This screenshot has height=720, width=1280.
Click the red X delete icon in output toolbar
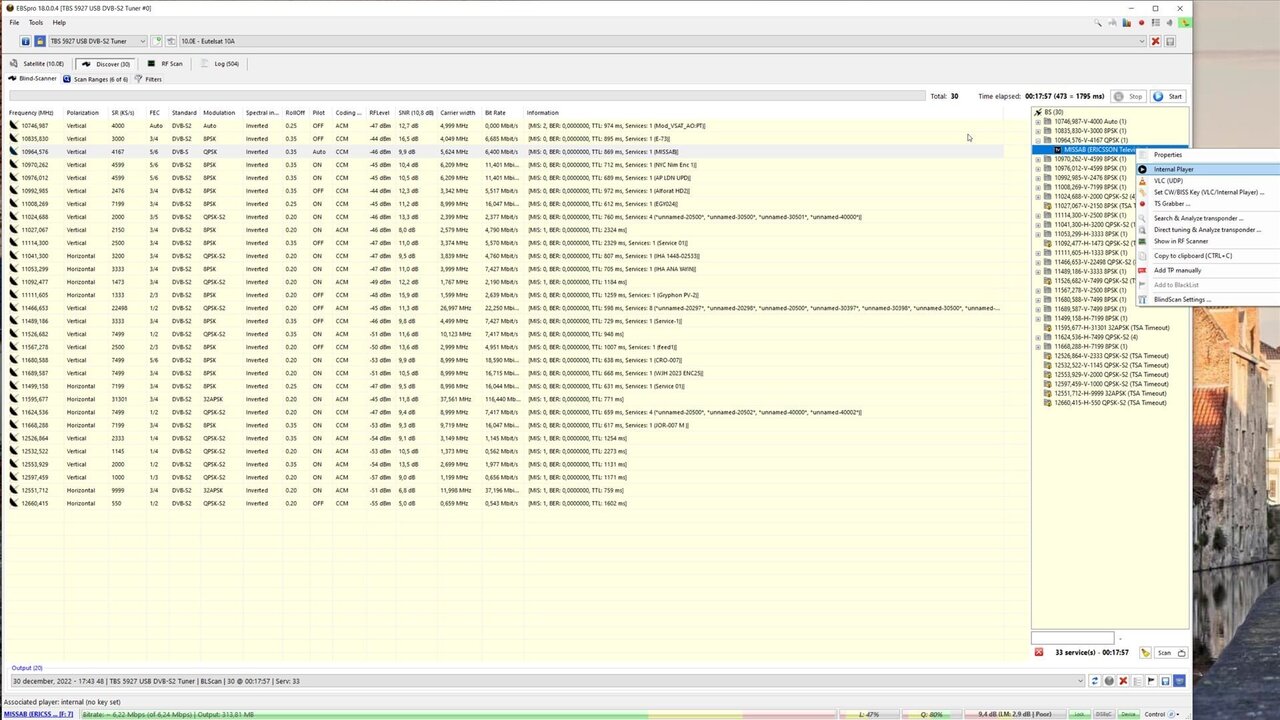click(1122, 681)
